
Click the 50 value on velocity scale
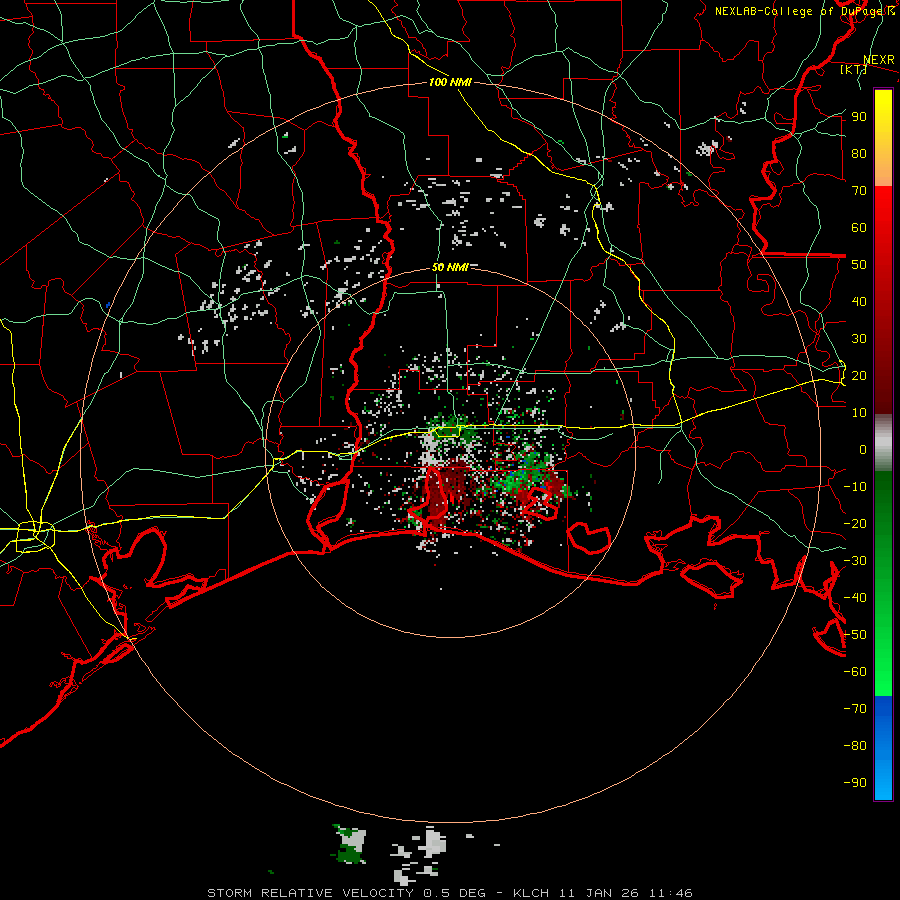pyautogui.click(x=859, y=265)
